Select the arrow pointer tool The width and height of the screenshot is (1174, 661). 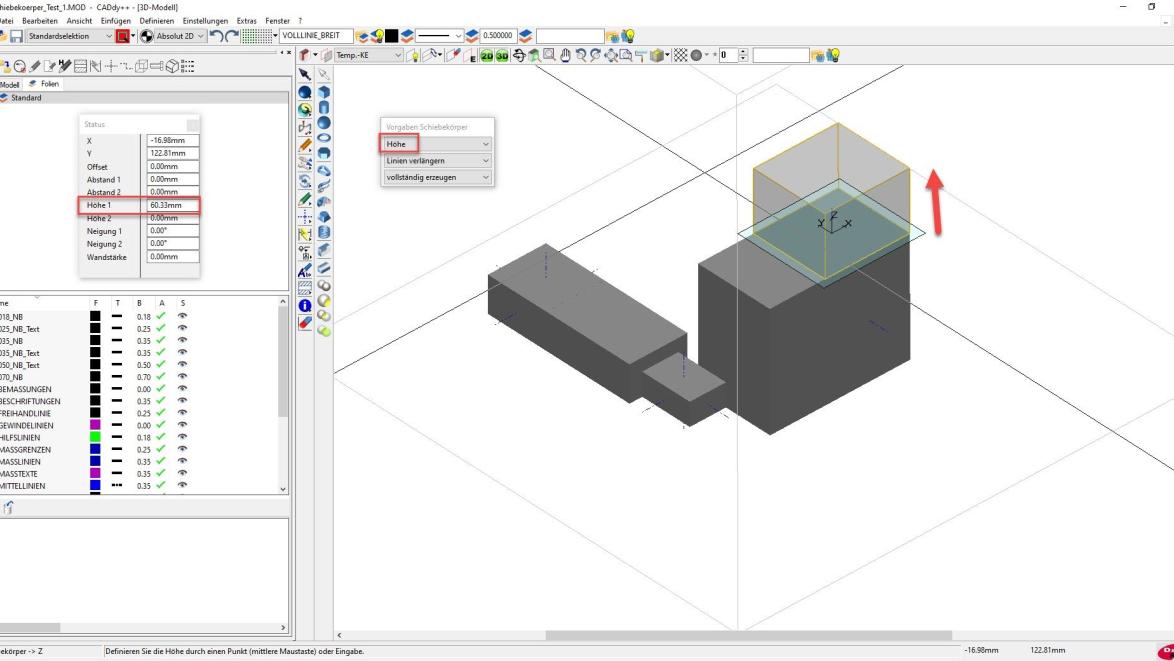tap(306, 75)
